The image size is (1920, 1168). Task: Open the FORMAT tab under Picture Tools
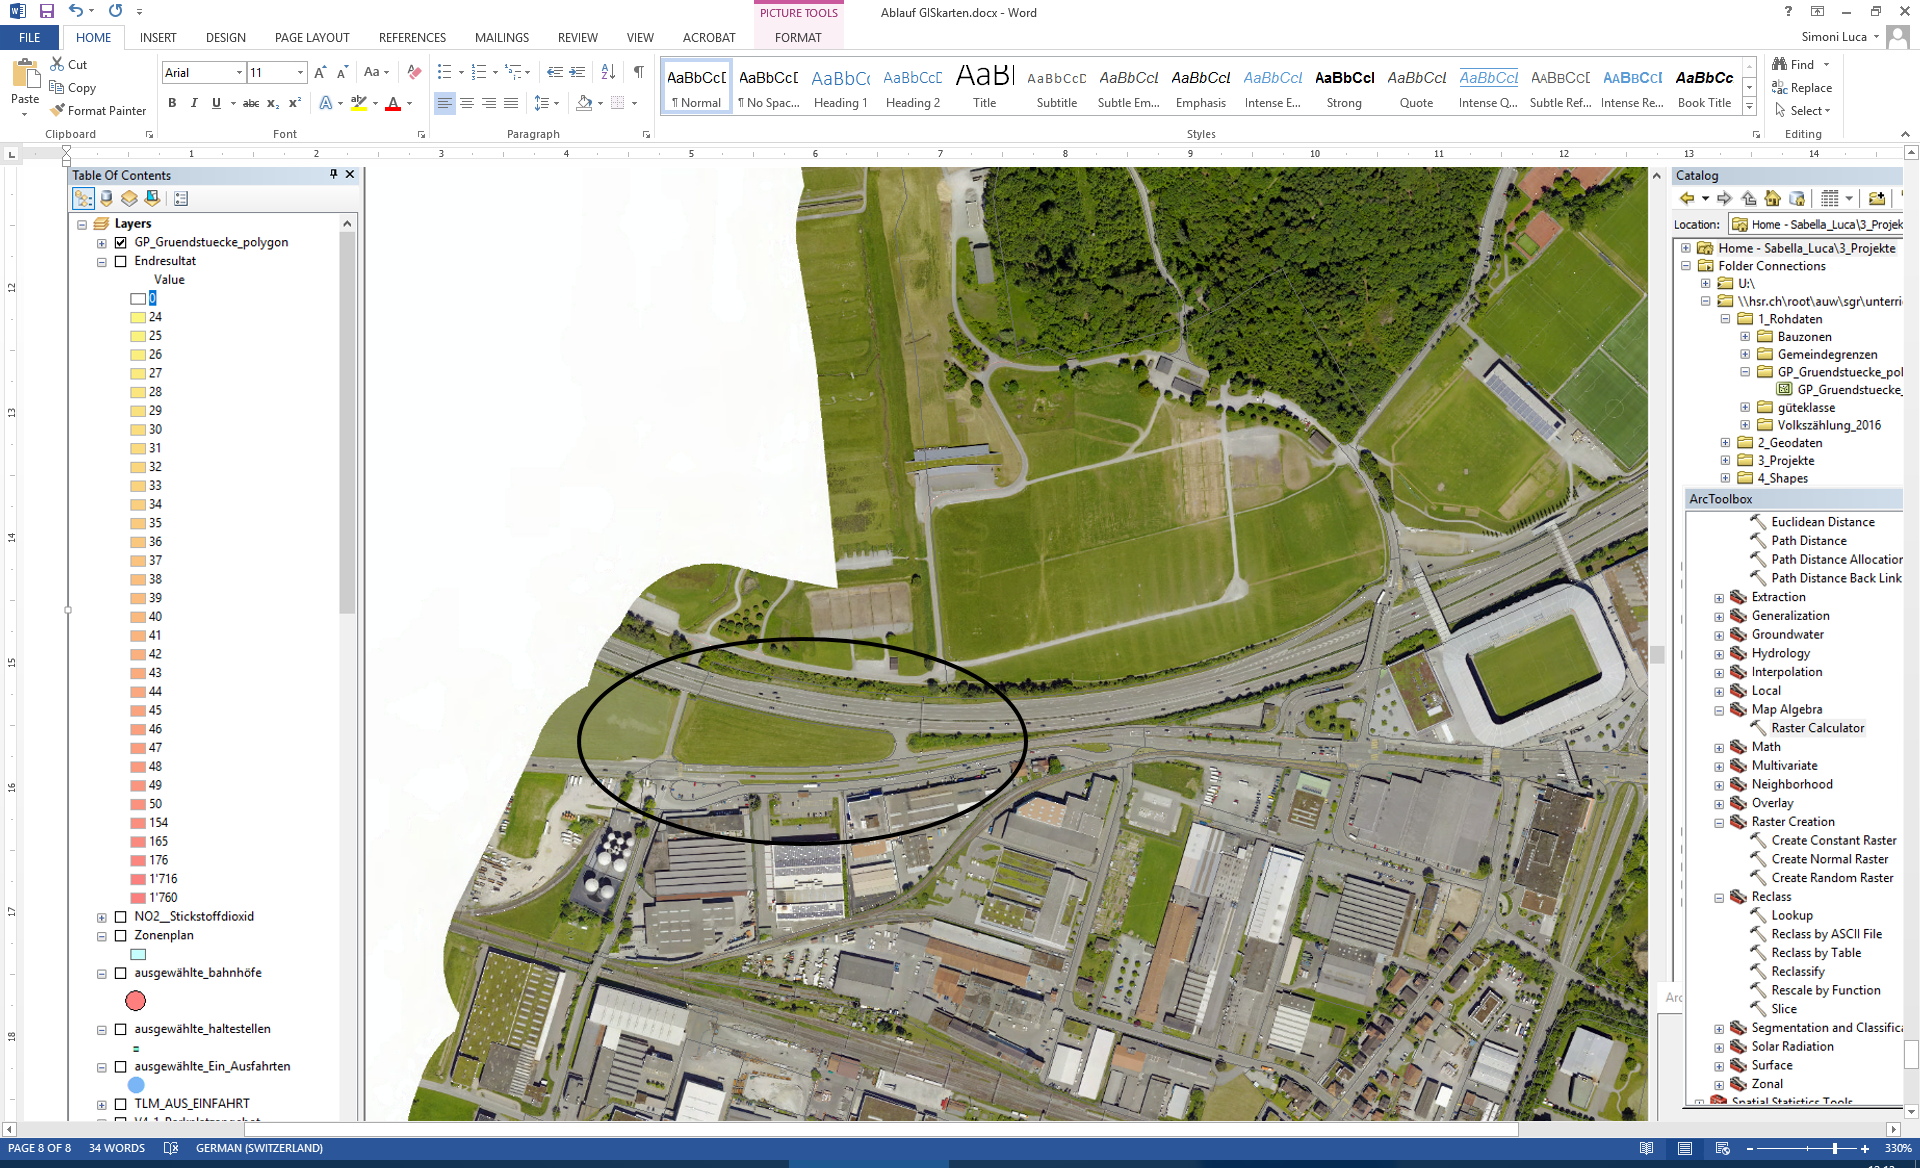pos(797,37)
